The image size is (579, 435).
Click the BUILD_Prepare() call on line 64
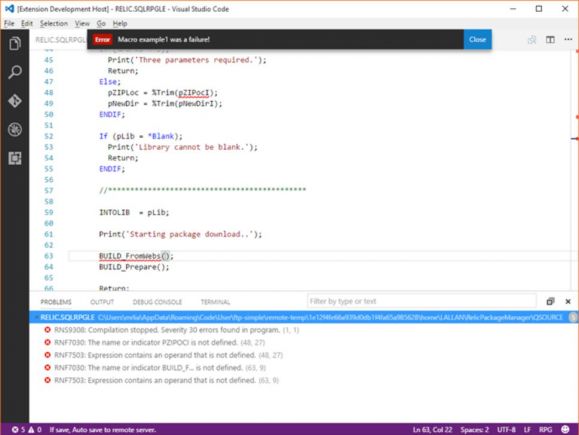(x=134, y=267)
